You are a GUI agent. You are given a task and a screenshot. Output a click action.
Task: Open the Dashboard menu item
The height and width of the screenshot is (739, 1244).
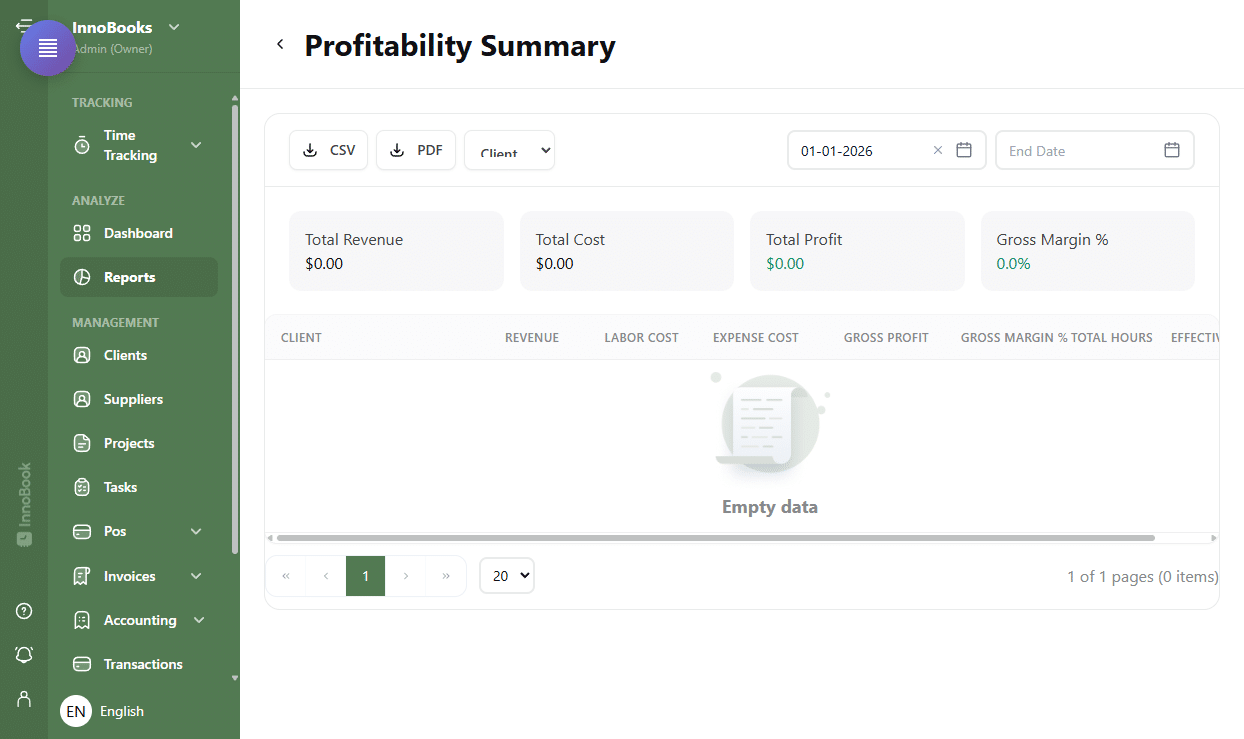139,233
